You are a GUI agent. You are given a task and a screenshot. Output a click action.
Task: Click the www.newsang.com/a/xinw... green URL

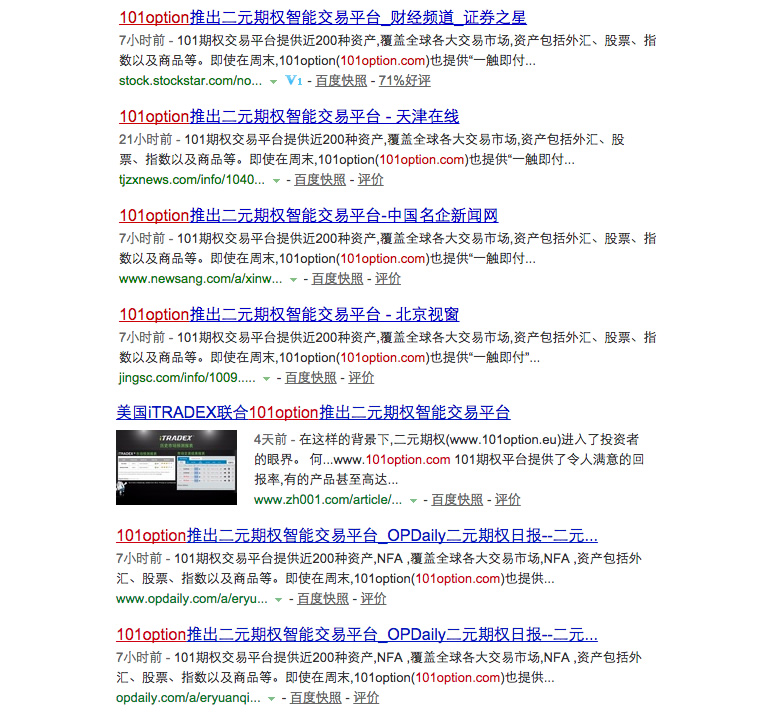tap(200, 279)
